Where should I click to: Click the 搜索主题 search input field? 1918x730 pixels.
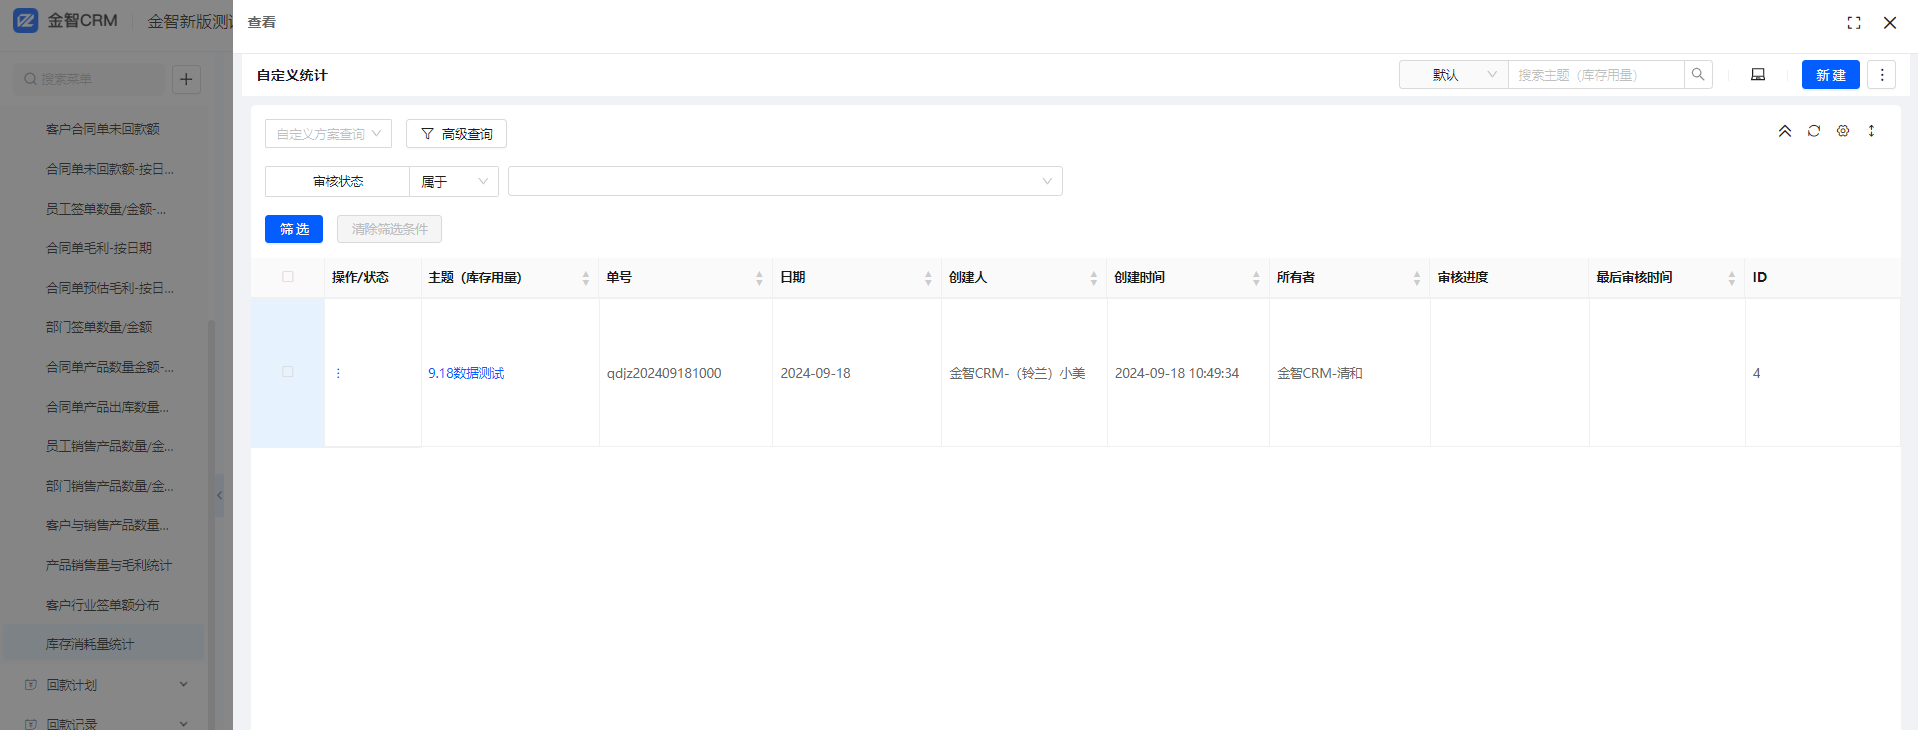pyautogui.click(x=1594, y=75)
